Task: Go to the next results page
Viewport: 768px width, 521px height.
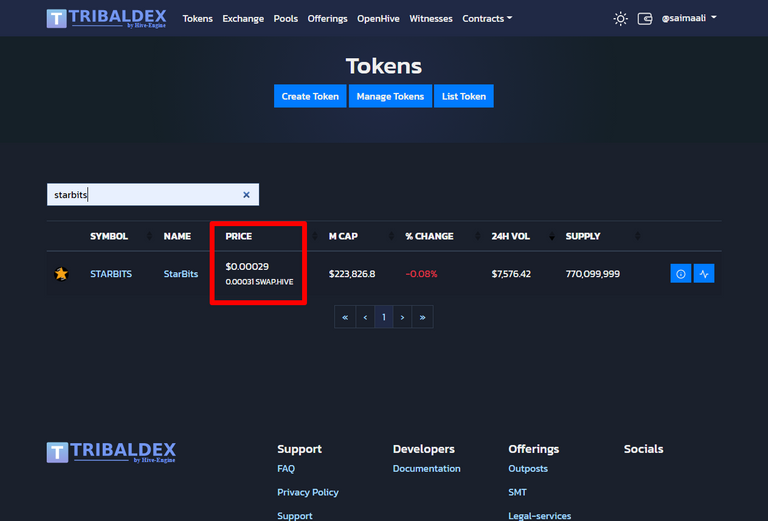Action: [x=402, y=317]
